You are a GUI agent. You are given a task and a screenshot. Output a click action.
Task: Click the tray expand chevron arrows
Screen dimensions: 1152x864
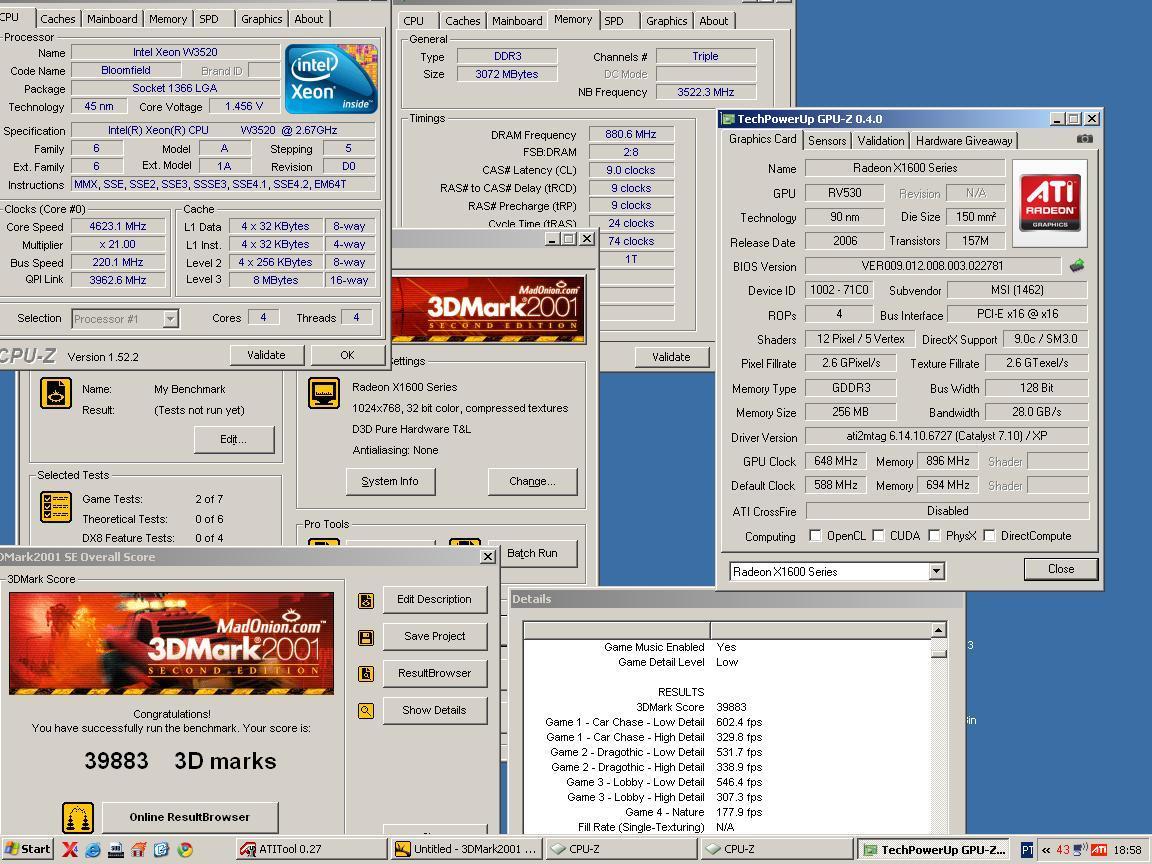pyautogui.click(x=1045, y=850)
